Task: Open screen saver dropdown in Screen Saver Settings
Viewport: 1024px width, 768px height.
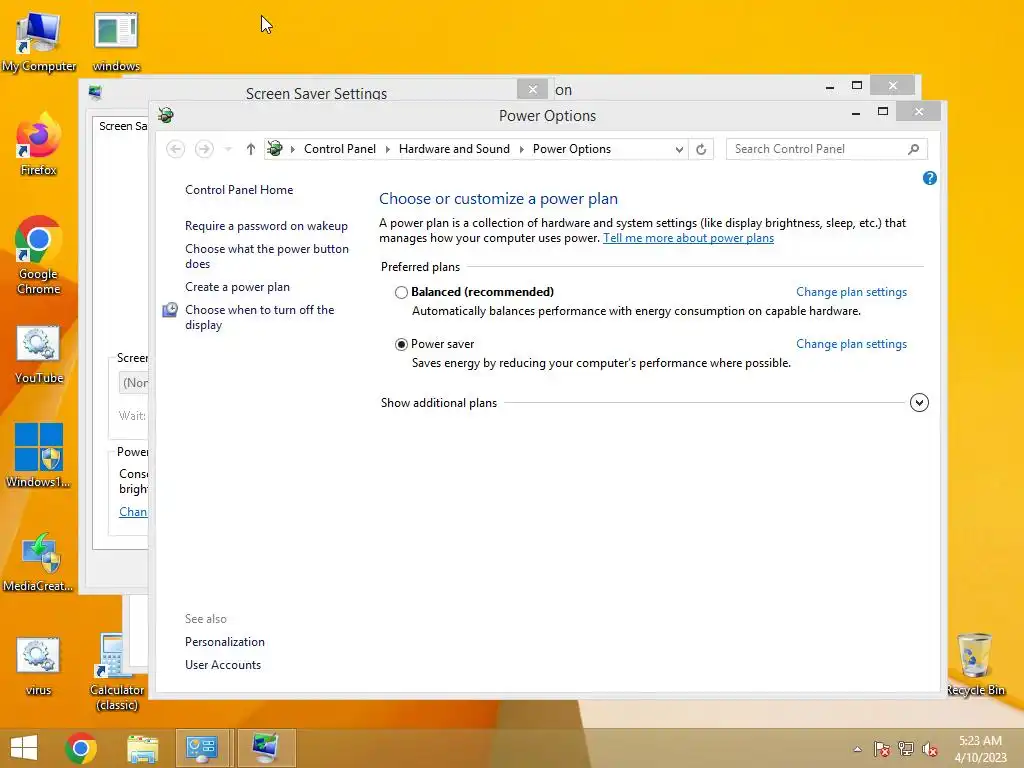Action: pyautogui.click(x=133, y=383)
